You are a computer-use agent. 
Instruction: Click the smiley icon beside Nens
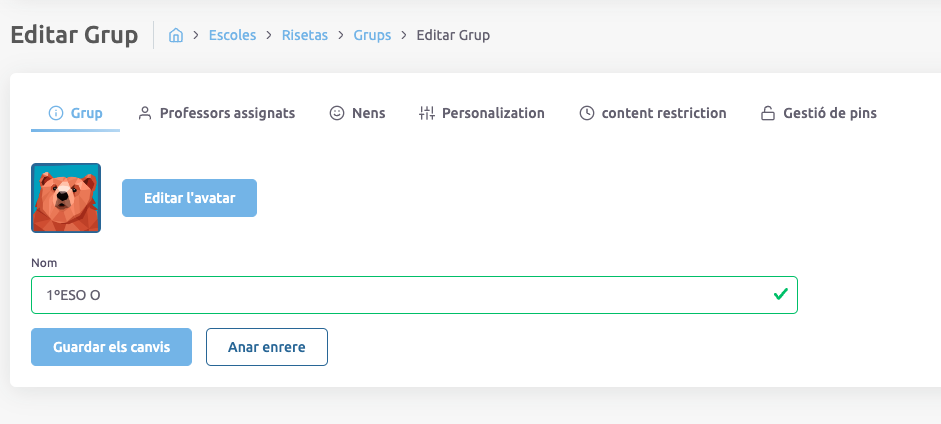click(x=337, y=113)
